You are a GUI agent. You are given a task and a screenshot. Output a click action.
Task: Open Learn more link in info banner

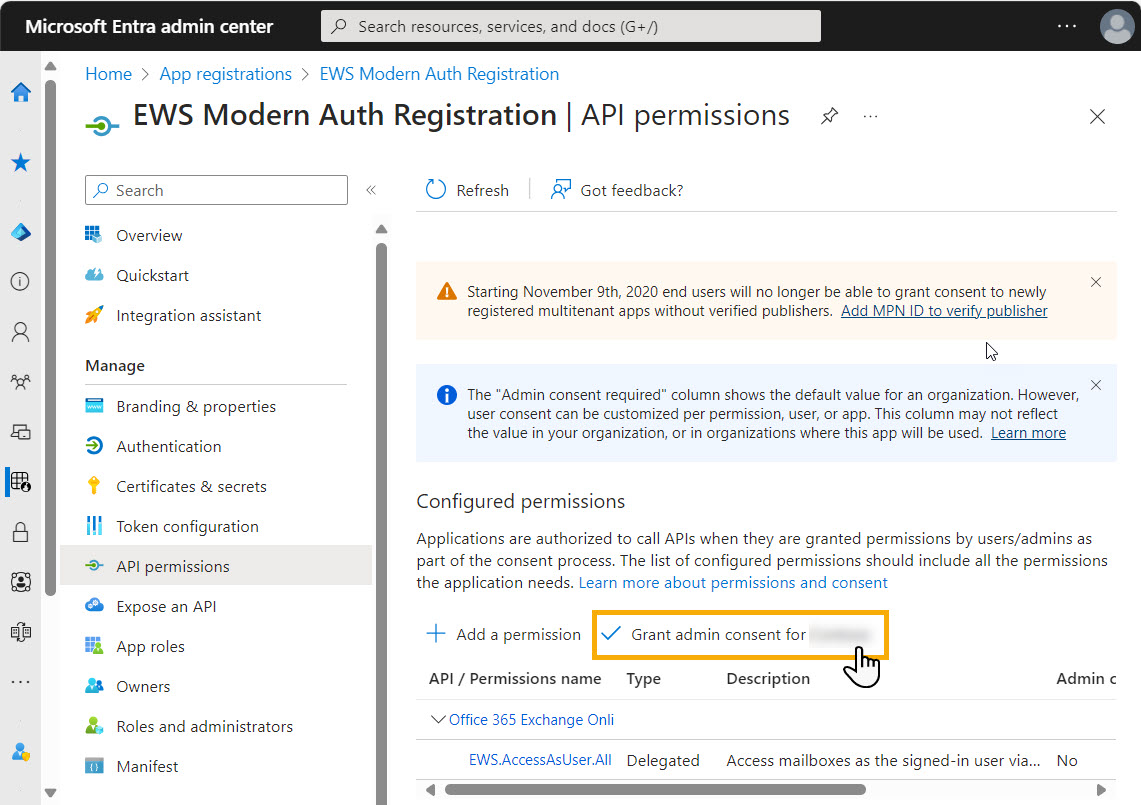pos(1028,433)
